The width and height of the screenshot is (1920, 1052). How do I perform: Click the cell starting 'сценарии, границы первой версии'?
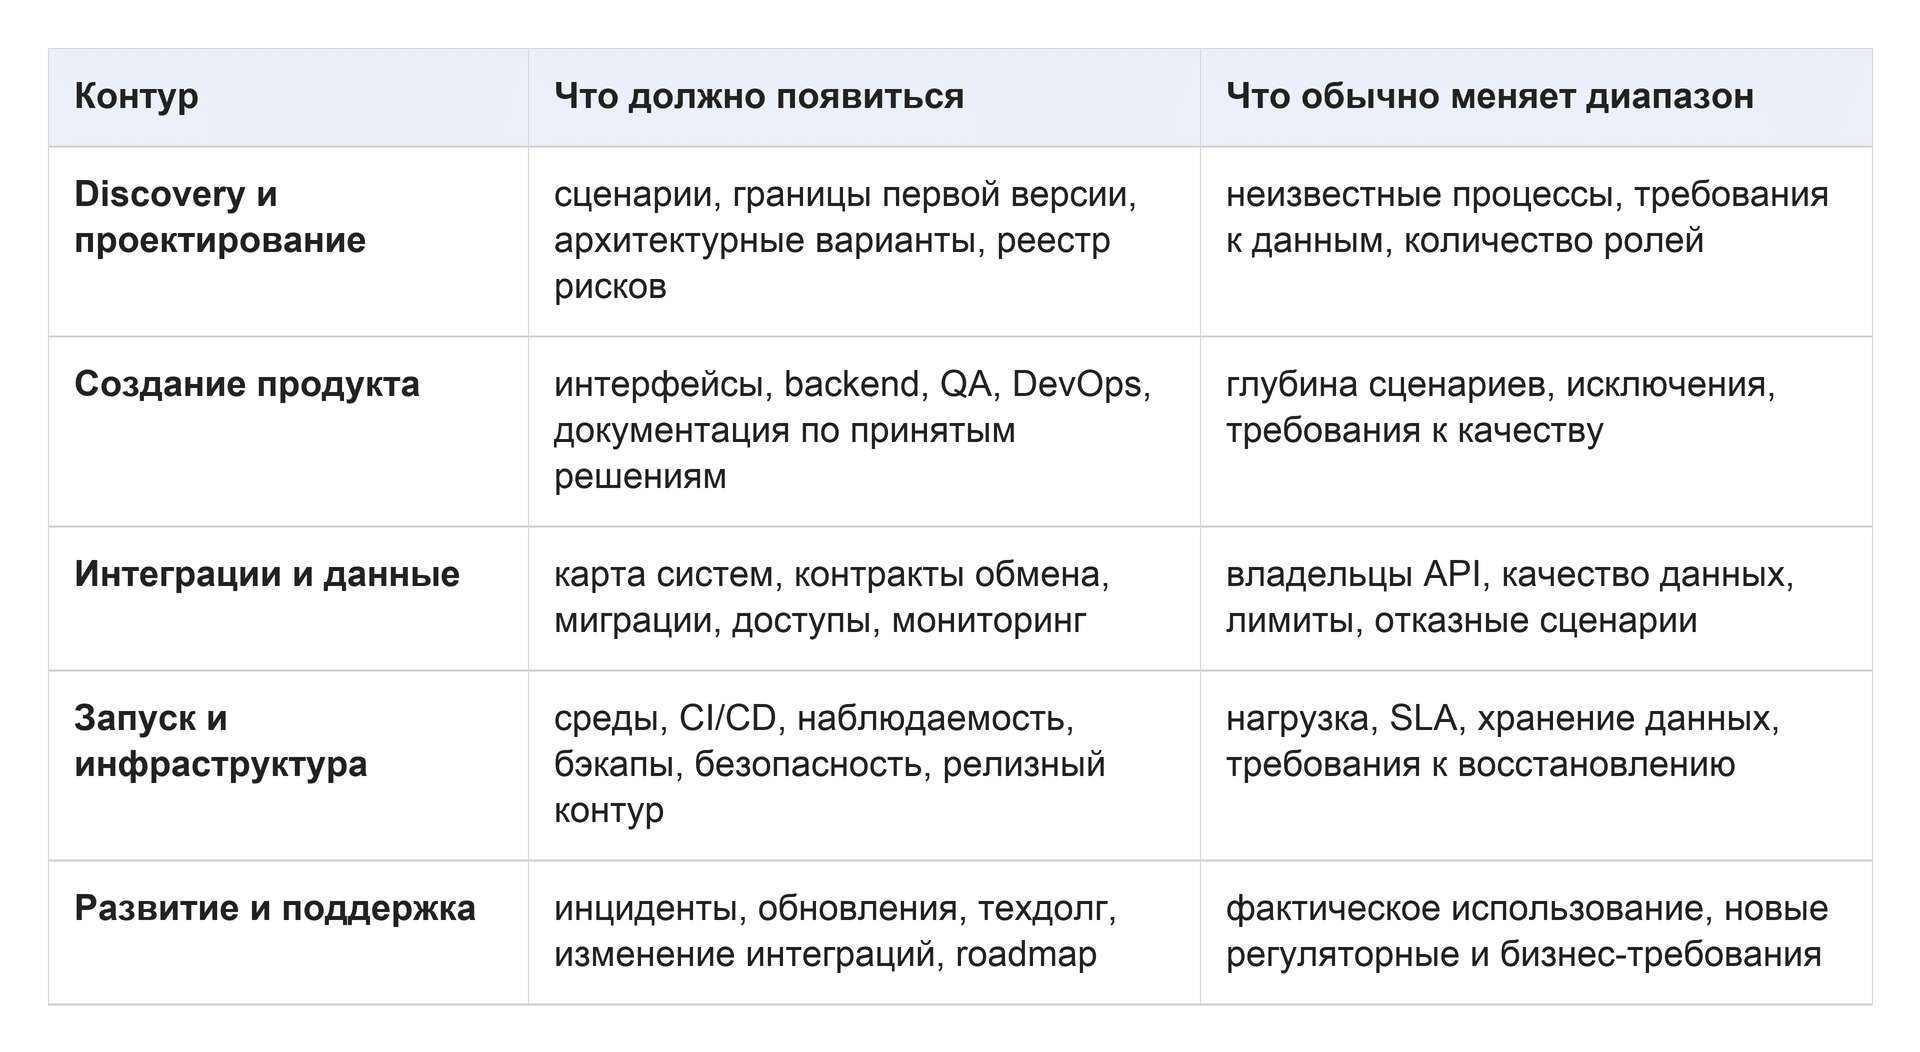[x=864, y=242]
